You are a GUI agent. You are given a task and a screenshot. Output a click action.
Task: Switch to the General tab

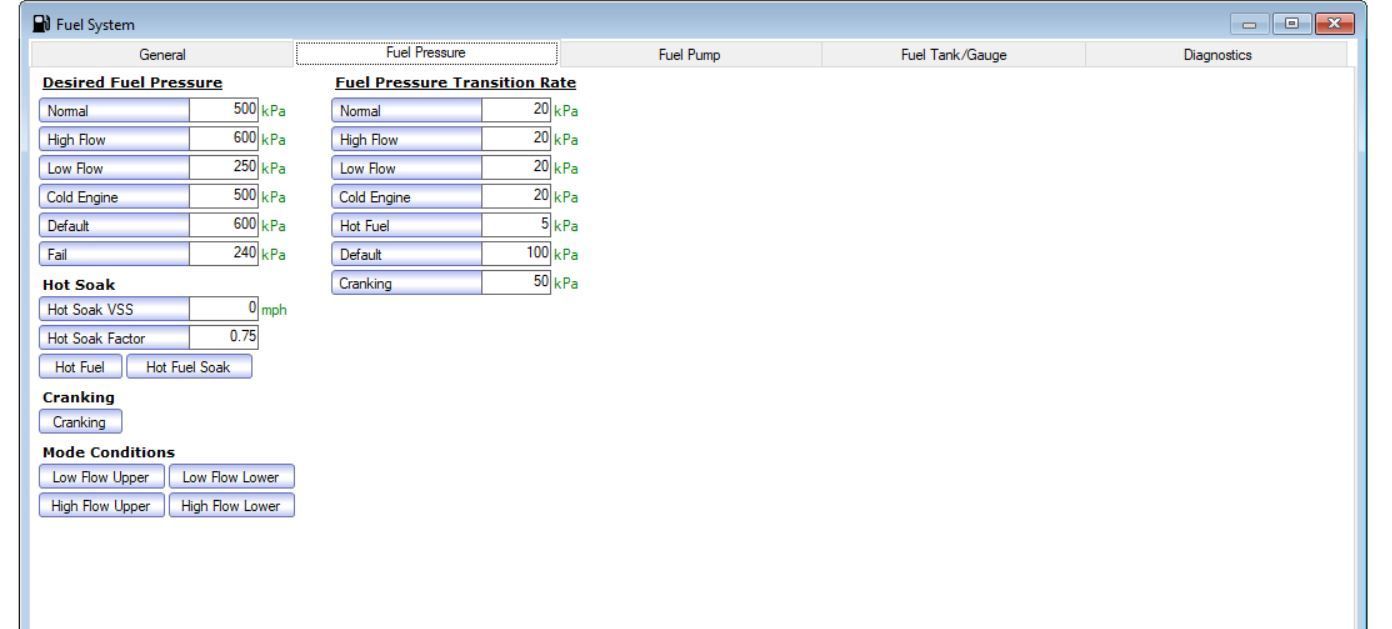[164, 53]
